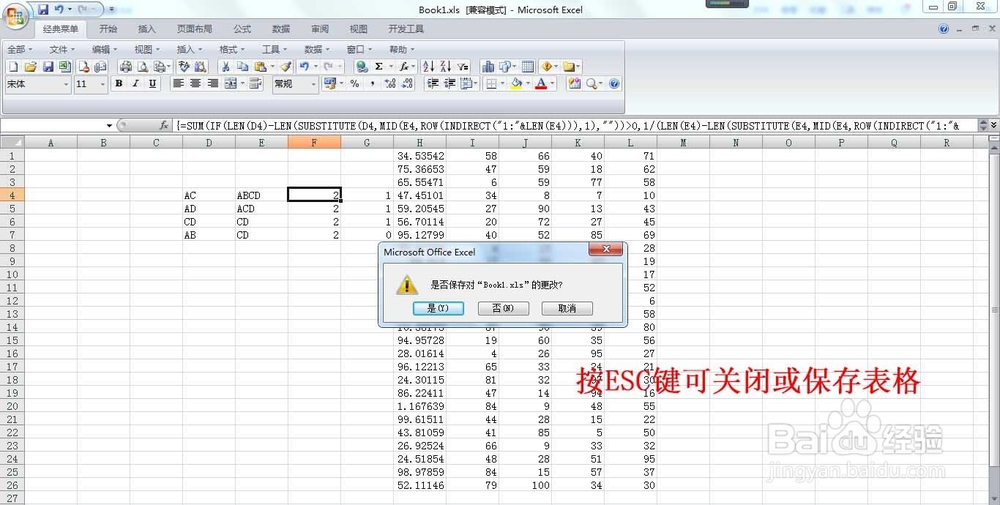This screenshot has width=1000, height=505.
Task: Click the Paste clipboard icon
Action: [x=260, y=66]
